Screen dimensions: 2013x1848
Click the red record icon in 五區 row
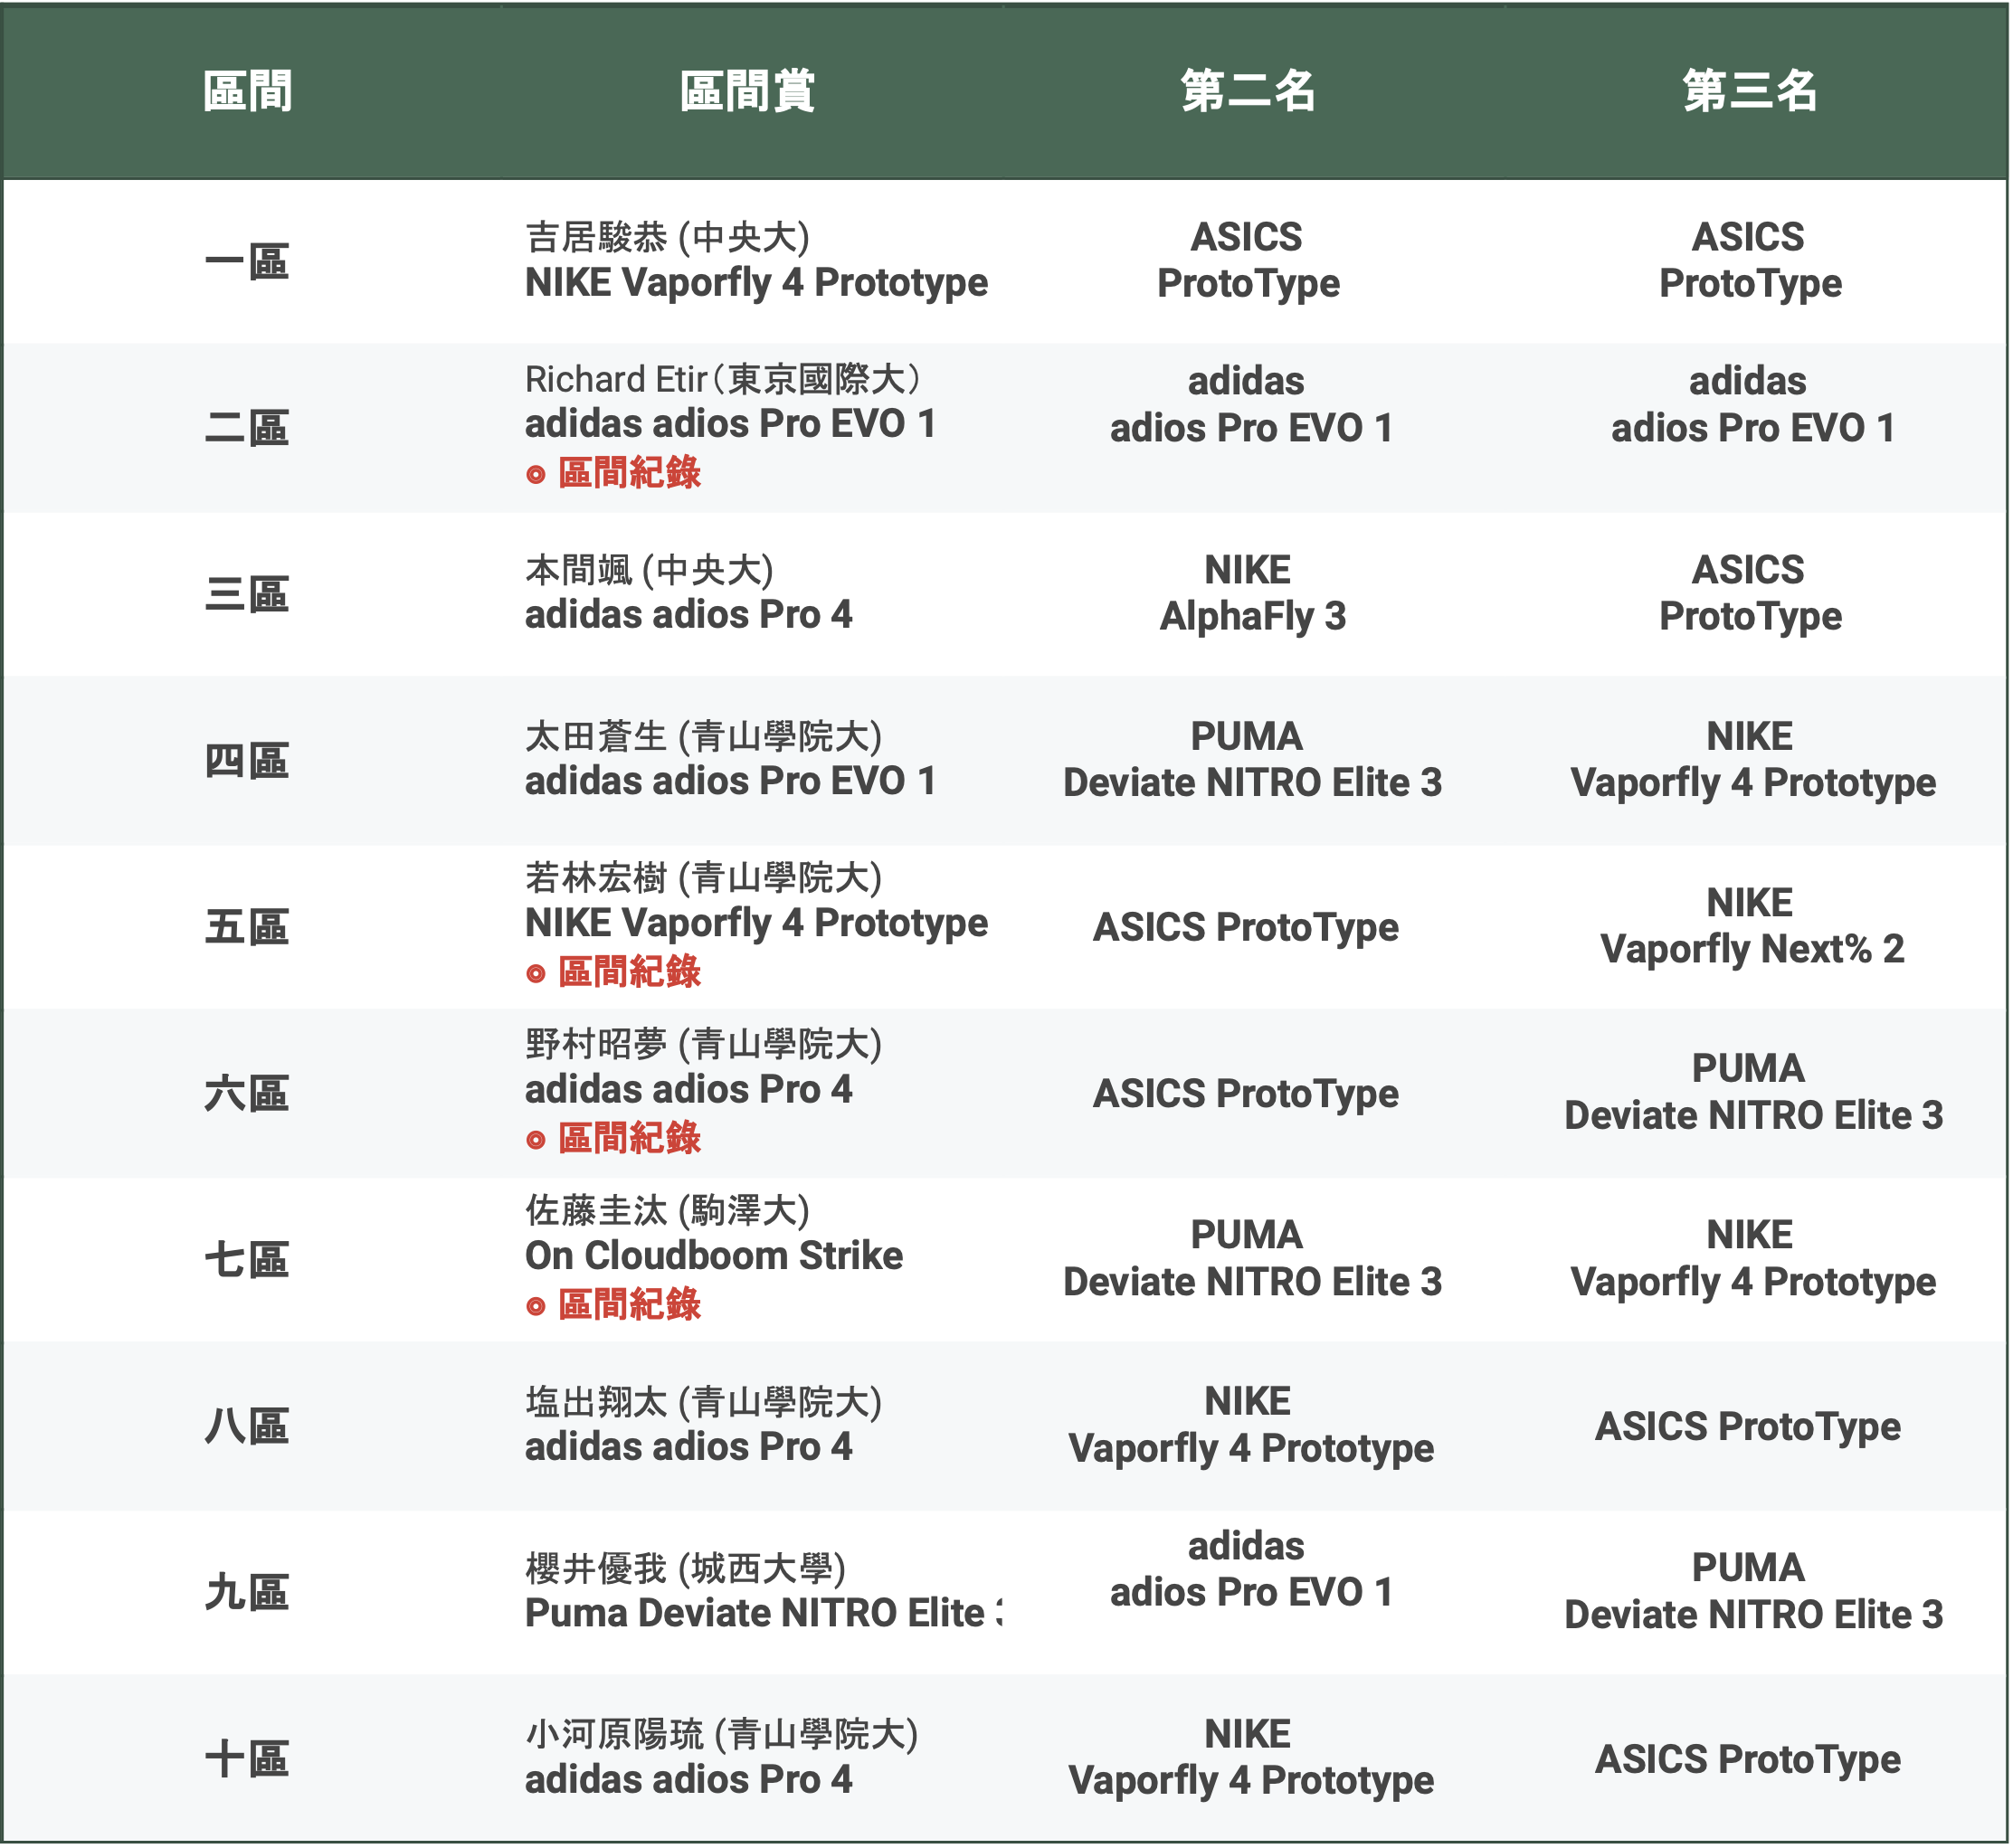pos(536,974)
